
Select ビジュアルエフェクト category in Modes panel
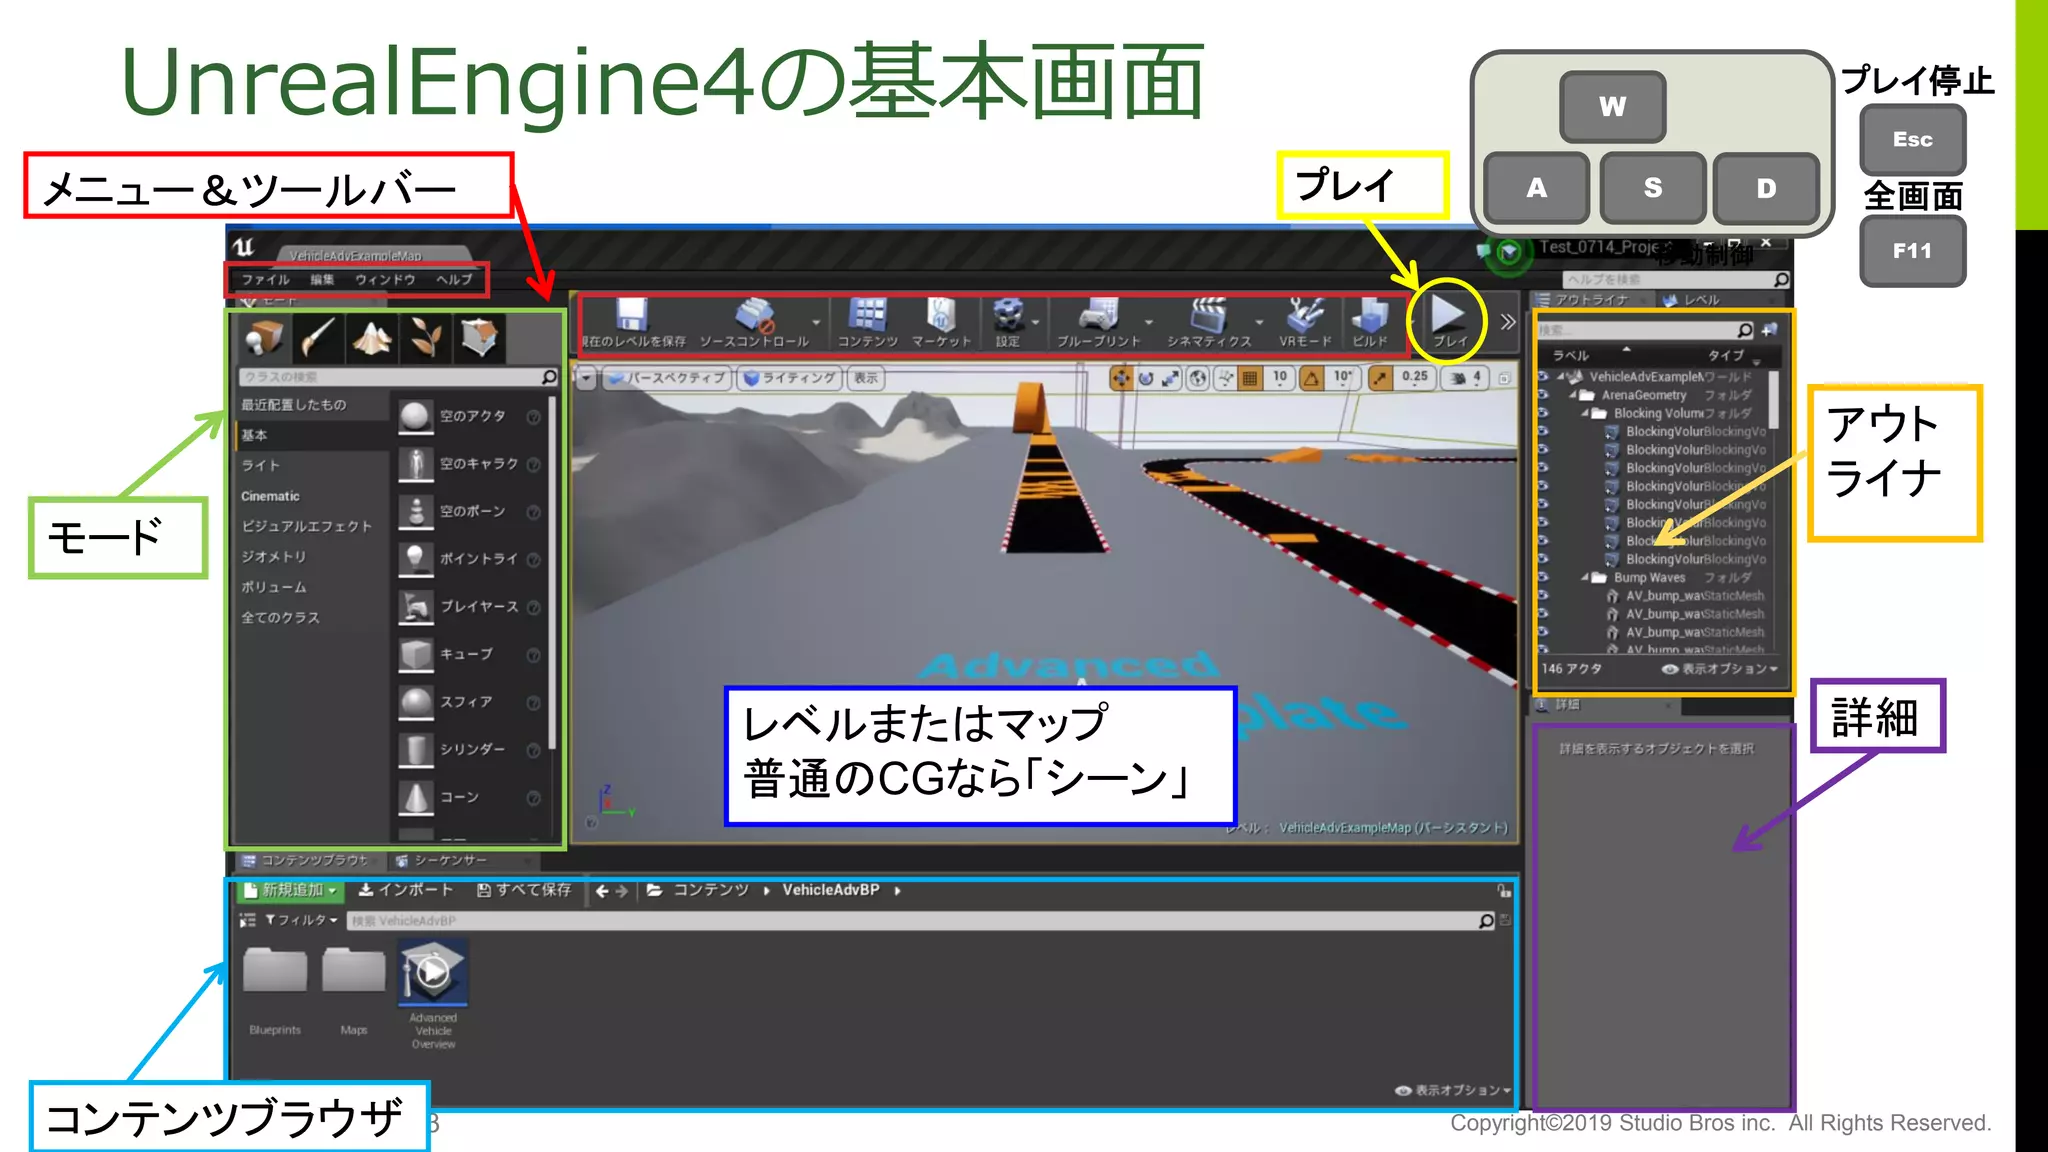pyautogui.click(x=306, y=526)
